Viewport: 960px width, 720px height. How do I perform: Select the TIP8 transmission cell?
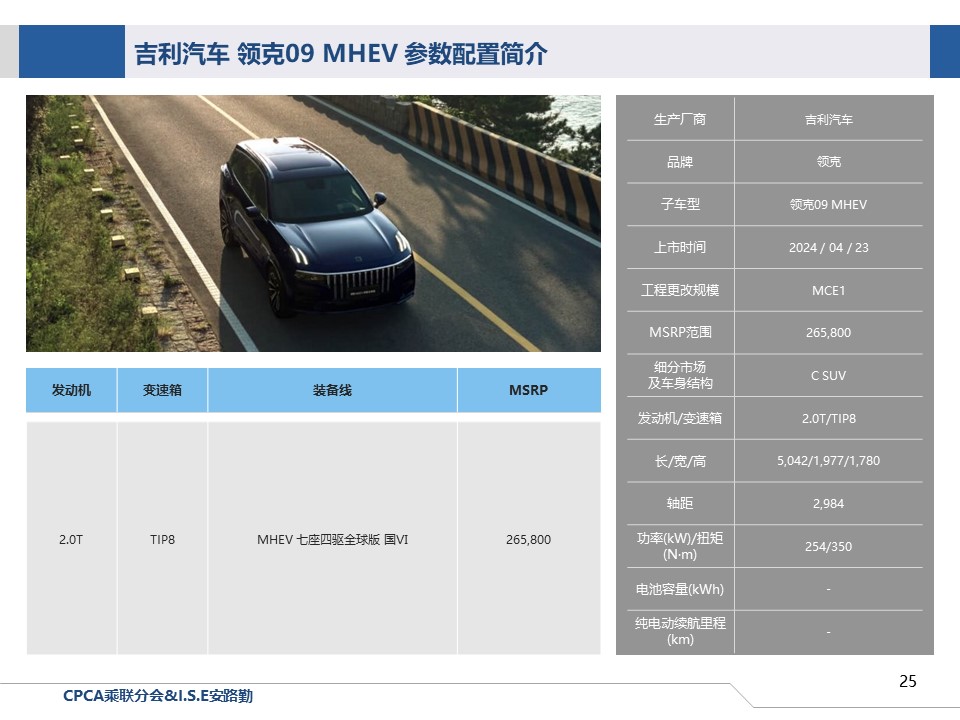point(162,539)
